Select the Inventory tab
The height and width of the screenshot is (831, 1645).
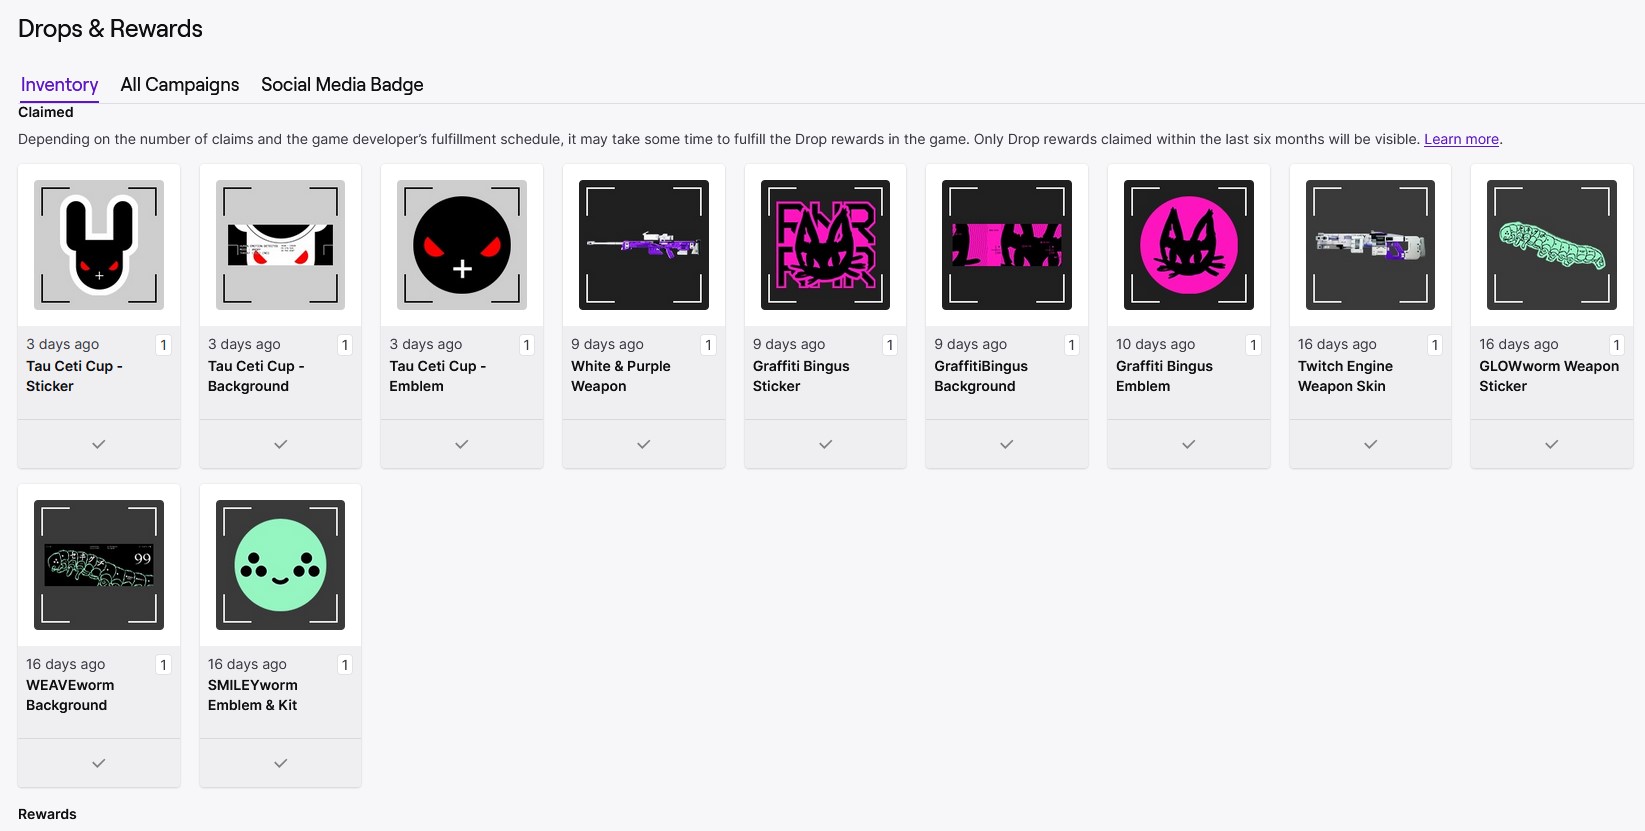point(59,85)
